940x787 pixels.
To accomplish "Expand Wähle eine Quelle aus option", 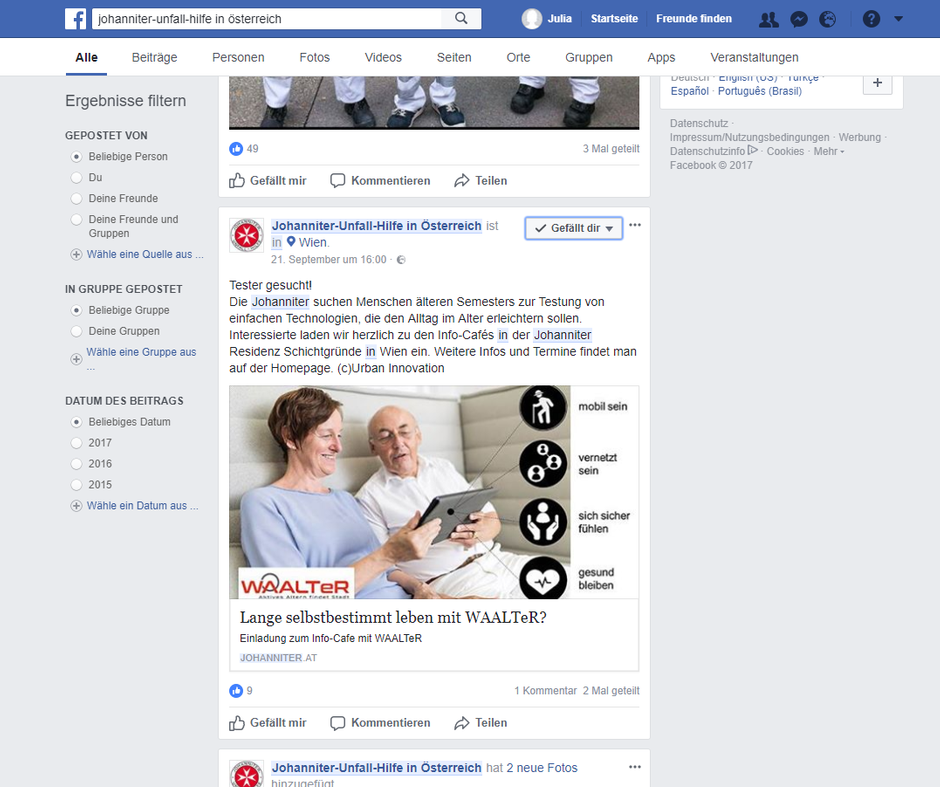I will point(145,255).
